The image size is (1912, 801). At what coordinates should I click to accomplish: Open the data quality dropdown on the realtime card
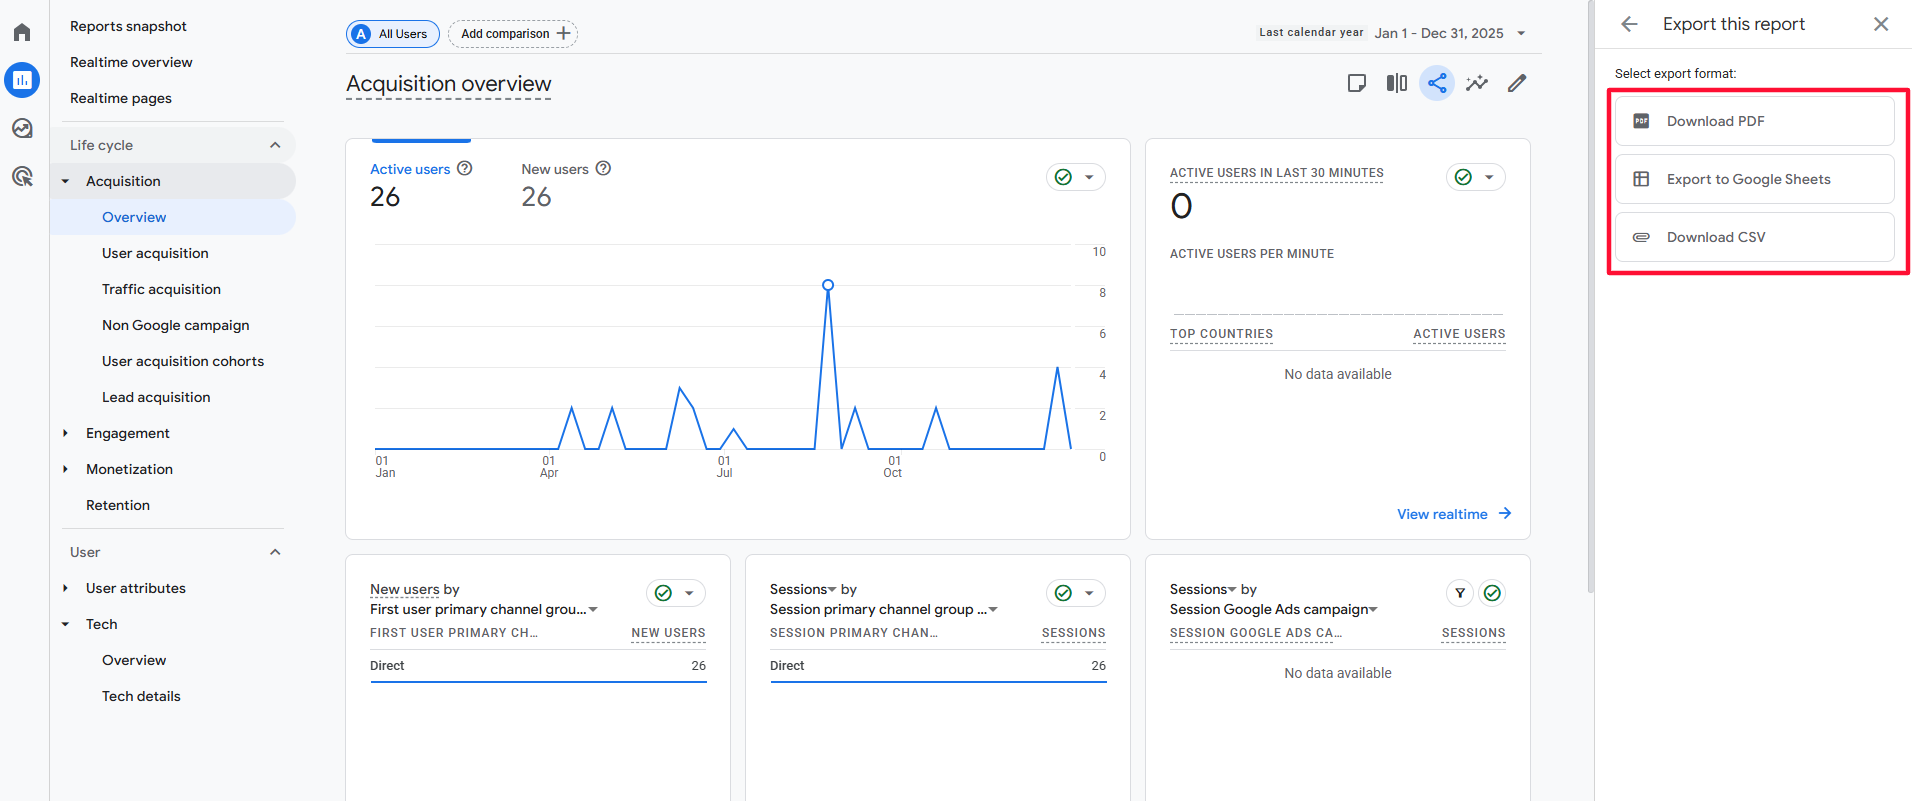point(1476,177)
